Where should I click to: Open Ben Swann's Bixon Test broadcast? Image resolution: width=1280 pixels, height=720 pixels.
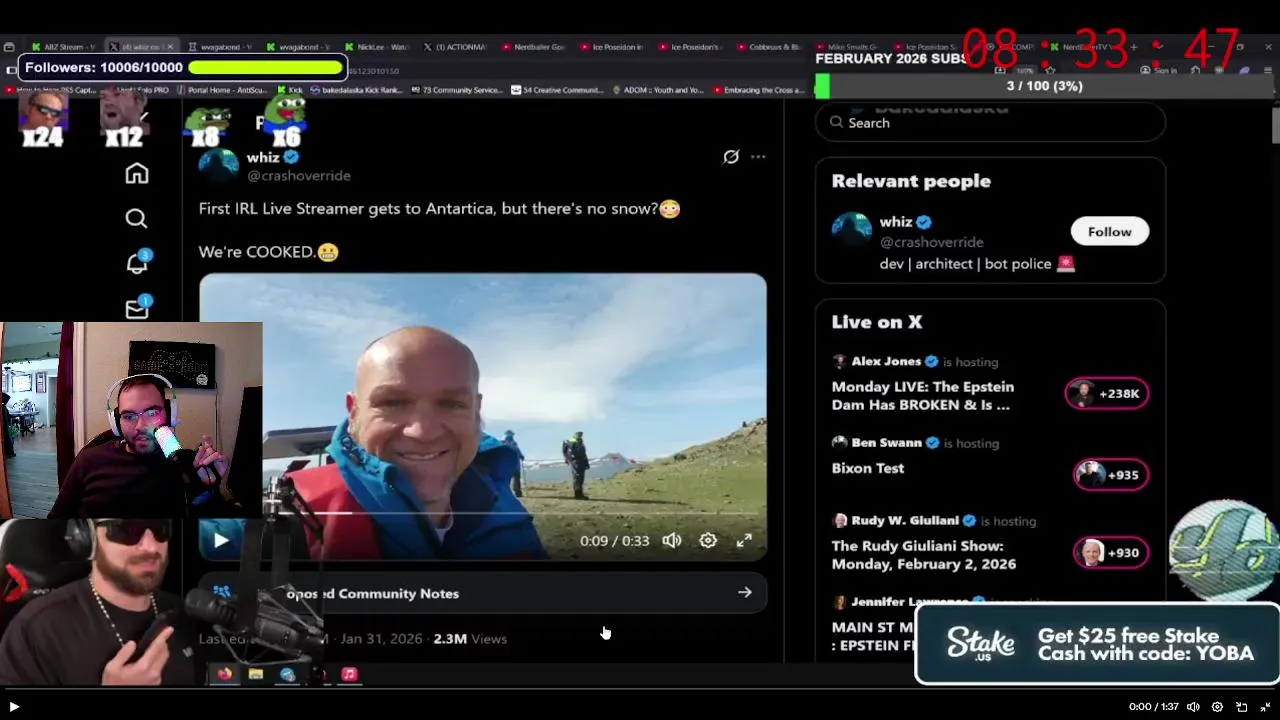click(868, 468)
